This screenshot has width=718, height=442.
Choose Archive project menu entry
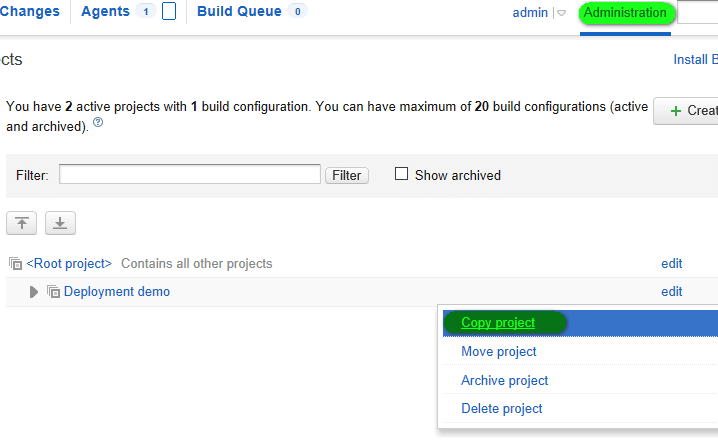tap(504, 380)
